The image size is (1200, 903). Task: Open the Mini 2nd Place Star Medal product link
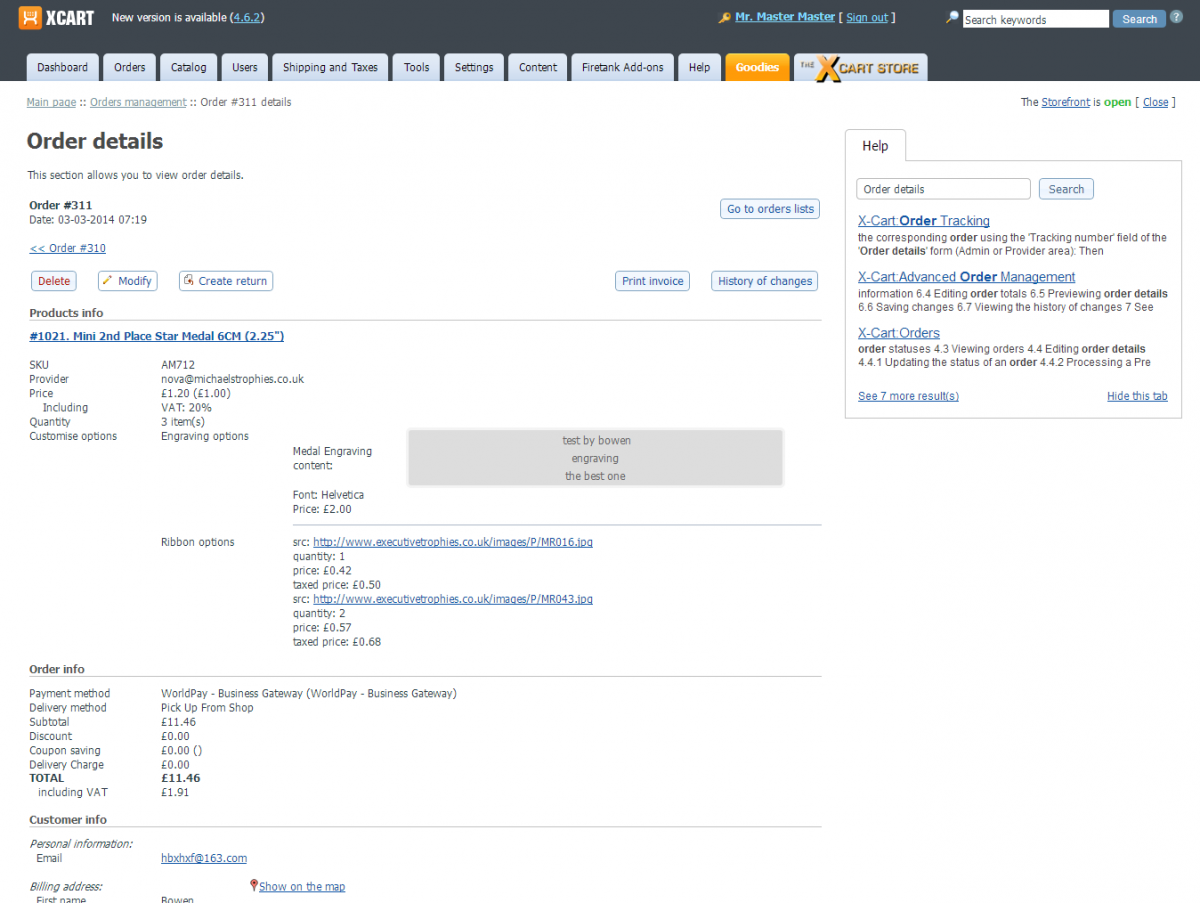tap(156, 336)
